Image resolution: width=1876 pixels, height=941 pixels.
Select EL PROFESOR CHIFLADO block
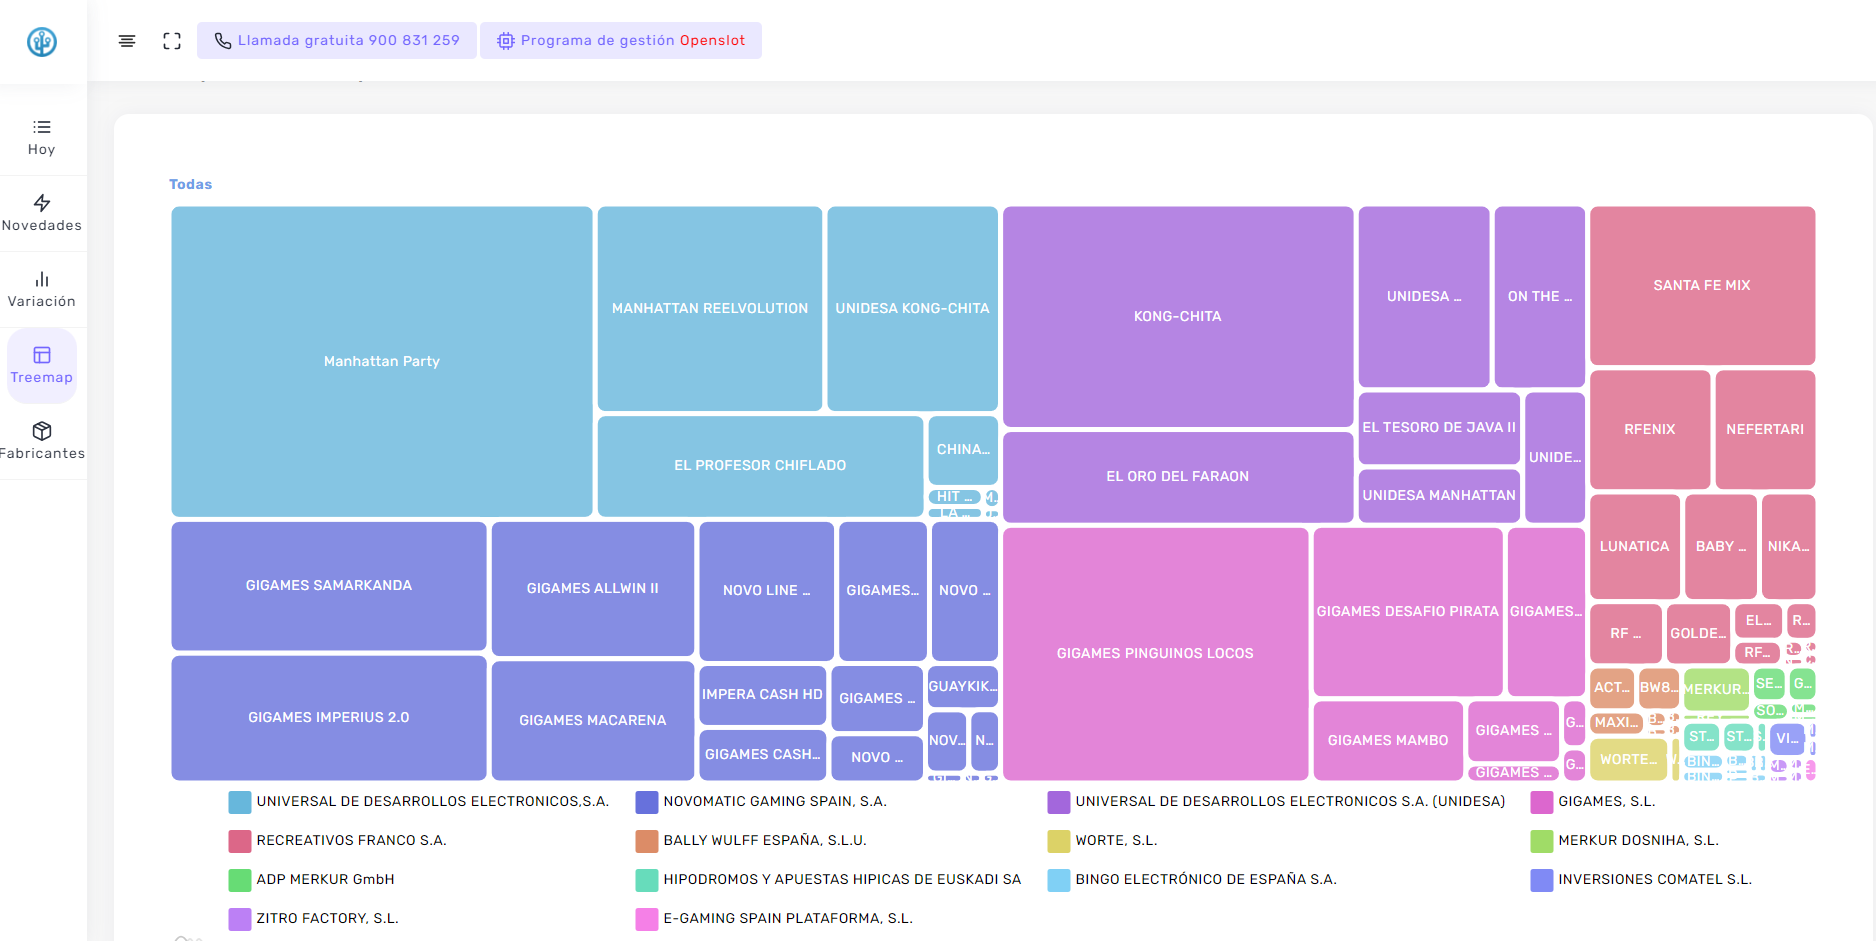coord(760,466)
